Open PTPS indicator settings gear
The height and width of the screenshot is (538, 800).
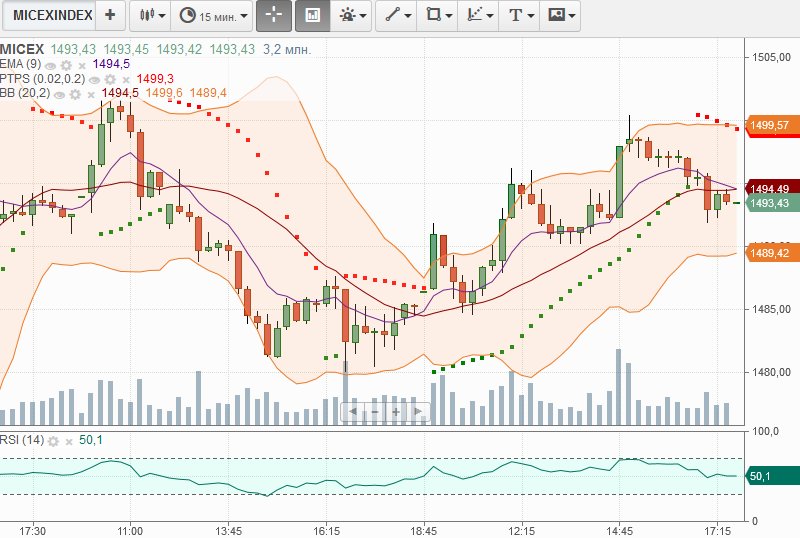point(112,79)
